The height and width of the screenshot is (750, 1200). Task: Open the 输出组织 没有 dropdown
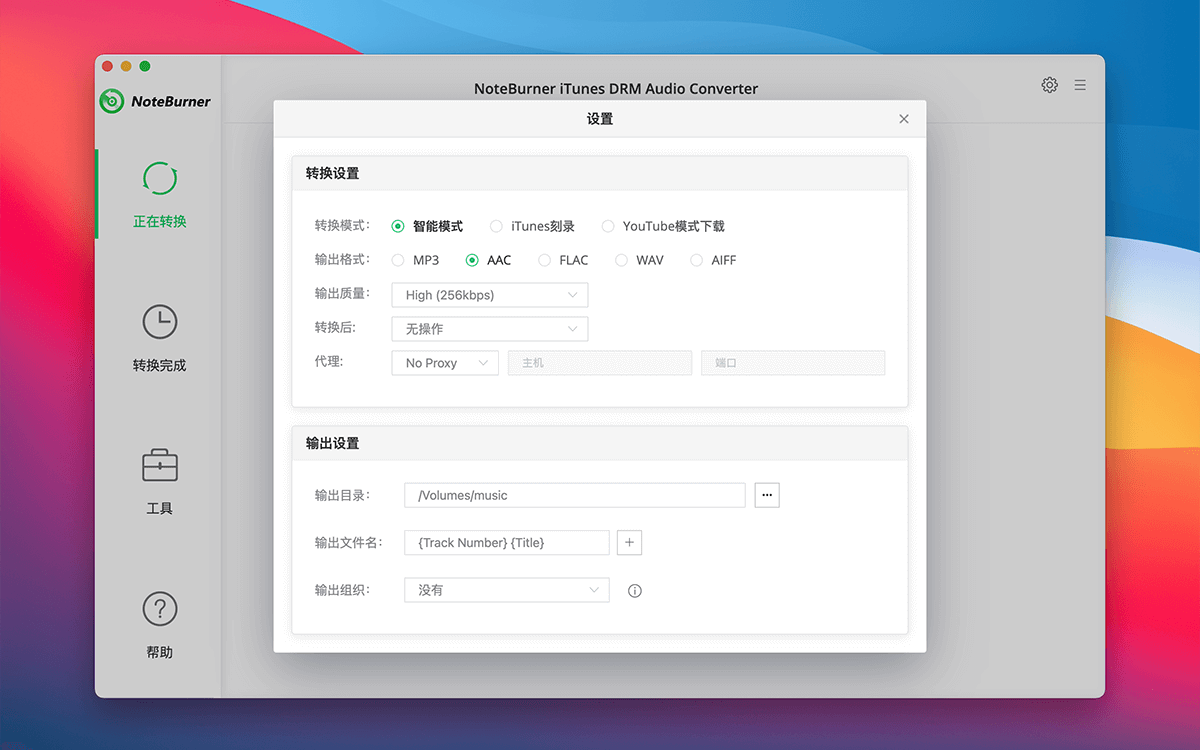click(x=507, y=590)
